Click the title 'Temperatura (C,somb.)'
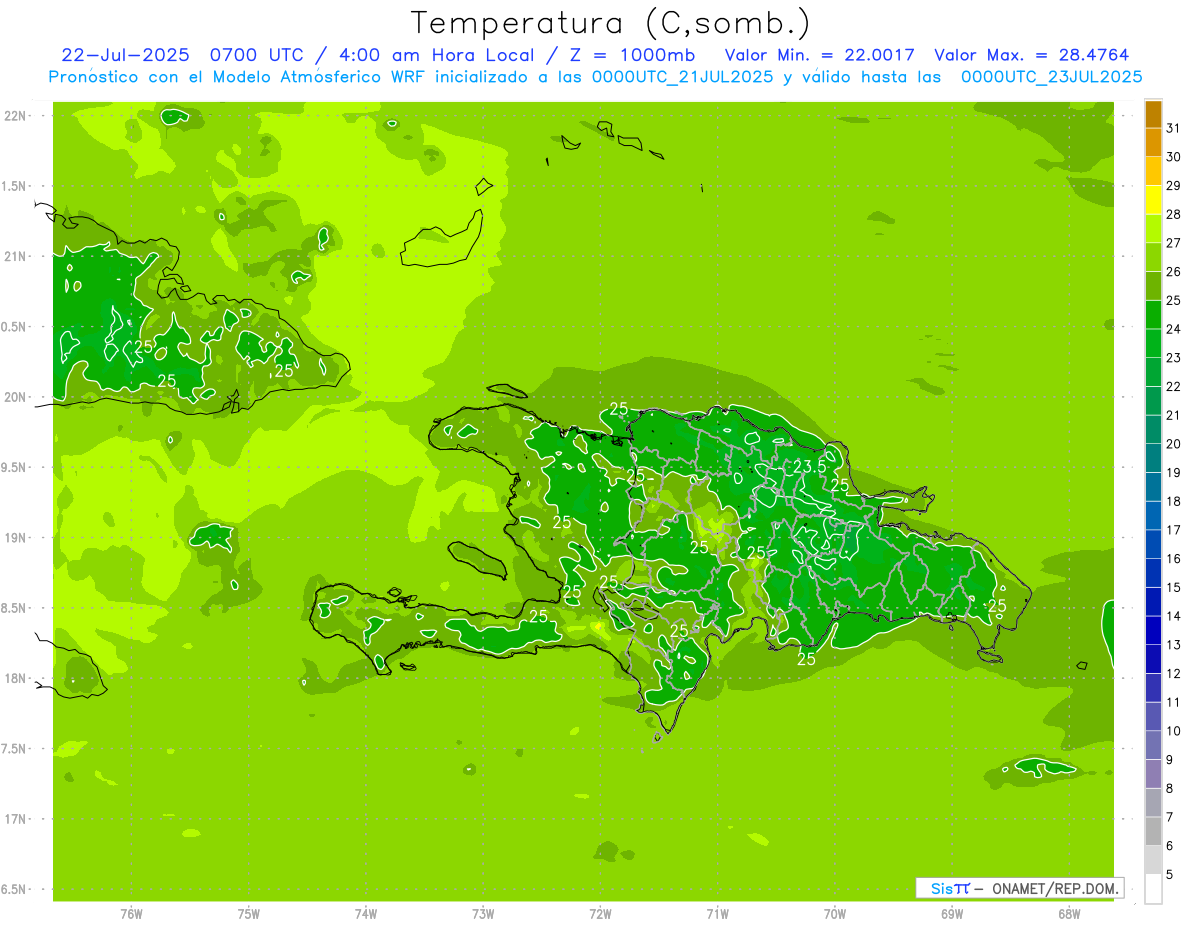Screen dimensions: 1200x927 (x=610, y=23)
